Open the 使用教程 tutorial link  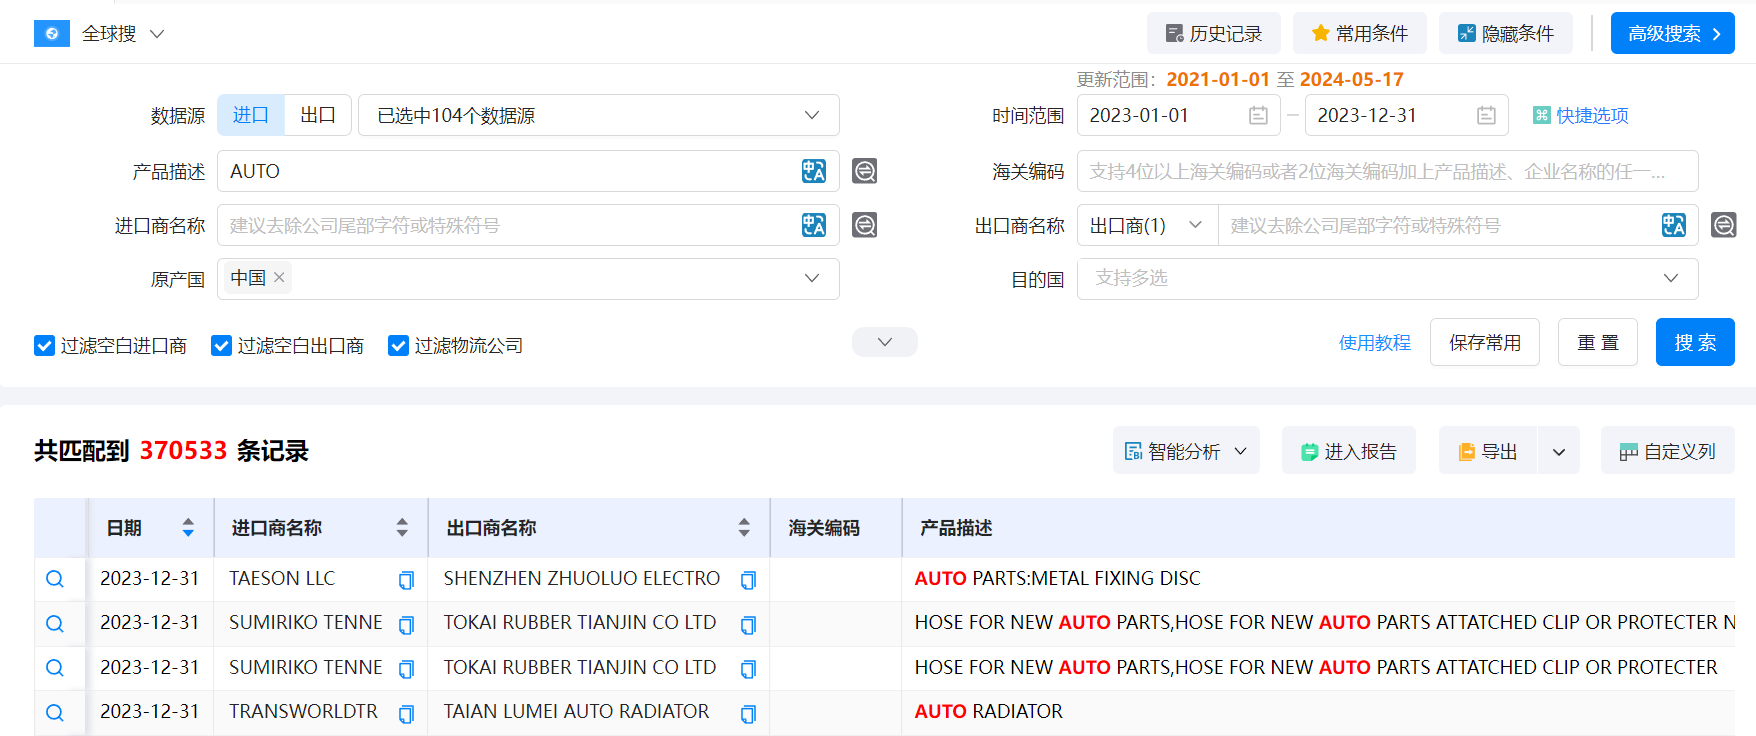pos(1375,343)
